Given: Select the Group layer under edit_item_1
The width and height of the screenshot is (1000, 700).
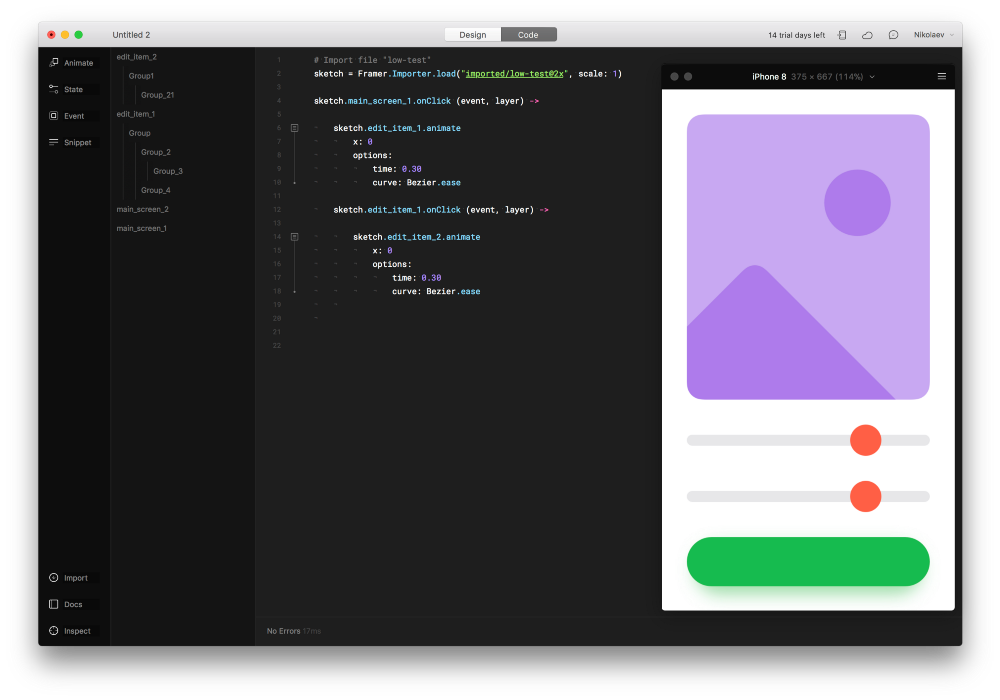Looking at the screenshot, I should point(140,133).
